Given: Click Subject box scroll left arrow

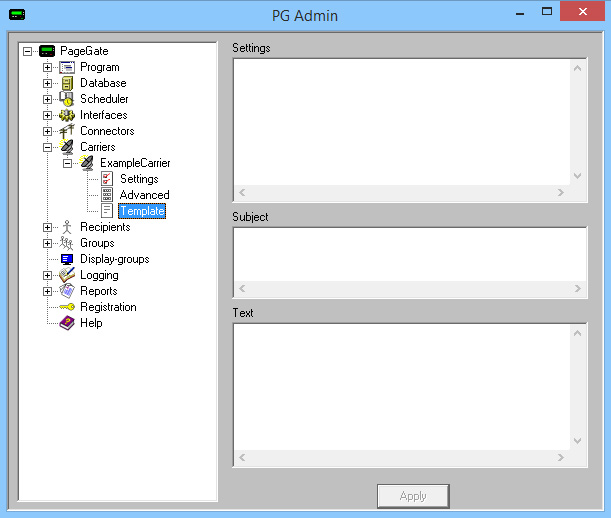Looking at the screenshot, I should click(x=242, y=289).
